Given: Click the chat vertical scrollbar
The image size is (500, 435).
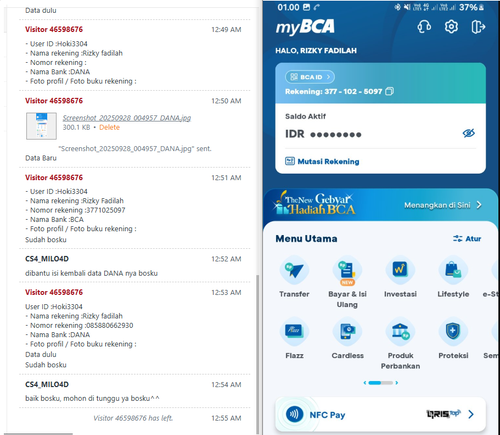Looking at the screenshot, I should point(257,353).
